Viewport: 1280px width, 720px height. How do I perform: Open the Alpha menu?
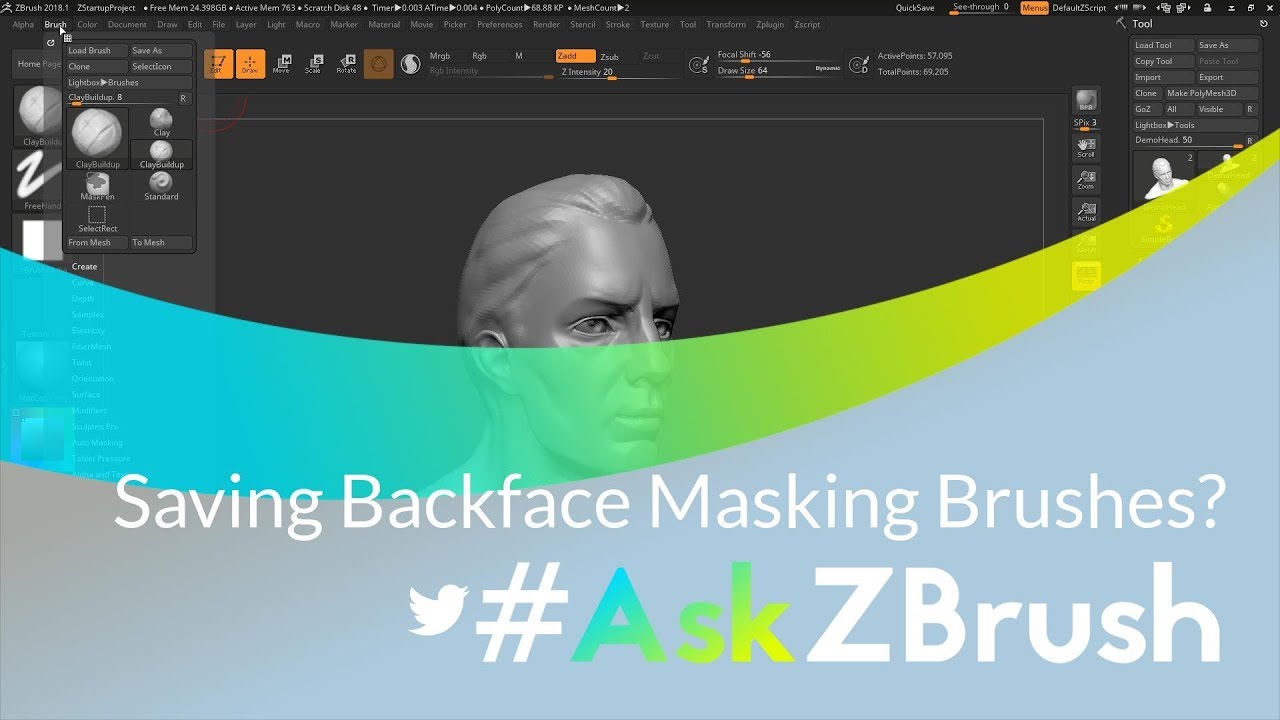click(23, 24)
